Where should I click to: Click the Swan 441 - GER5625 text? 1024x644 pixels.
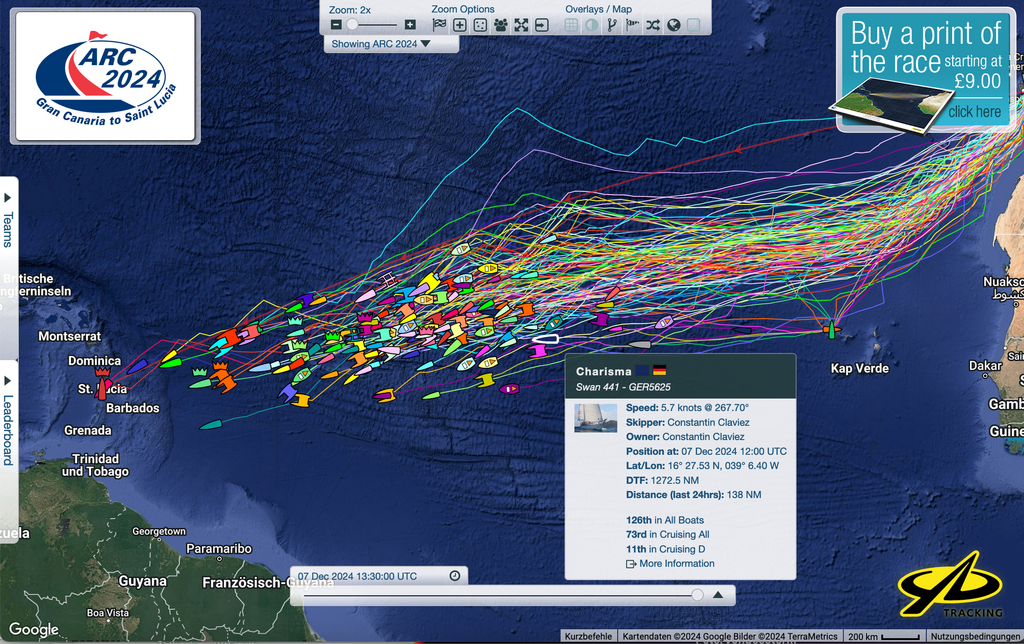coord(623,387)
